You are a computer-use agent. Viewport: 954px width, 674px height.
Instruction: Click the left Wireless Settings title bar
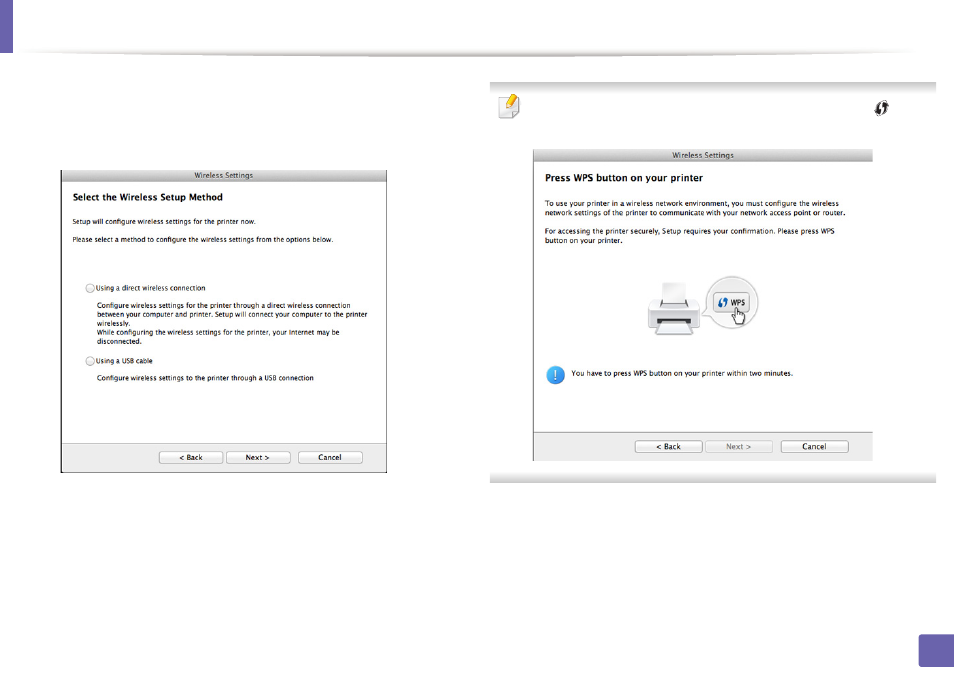224,176
